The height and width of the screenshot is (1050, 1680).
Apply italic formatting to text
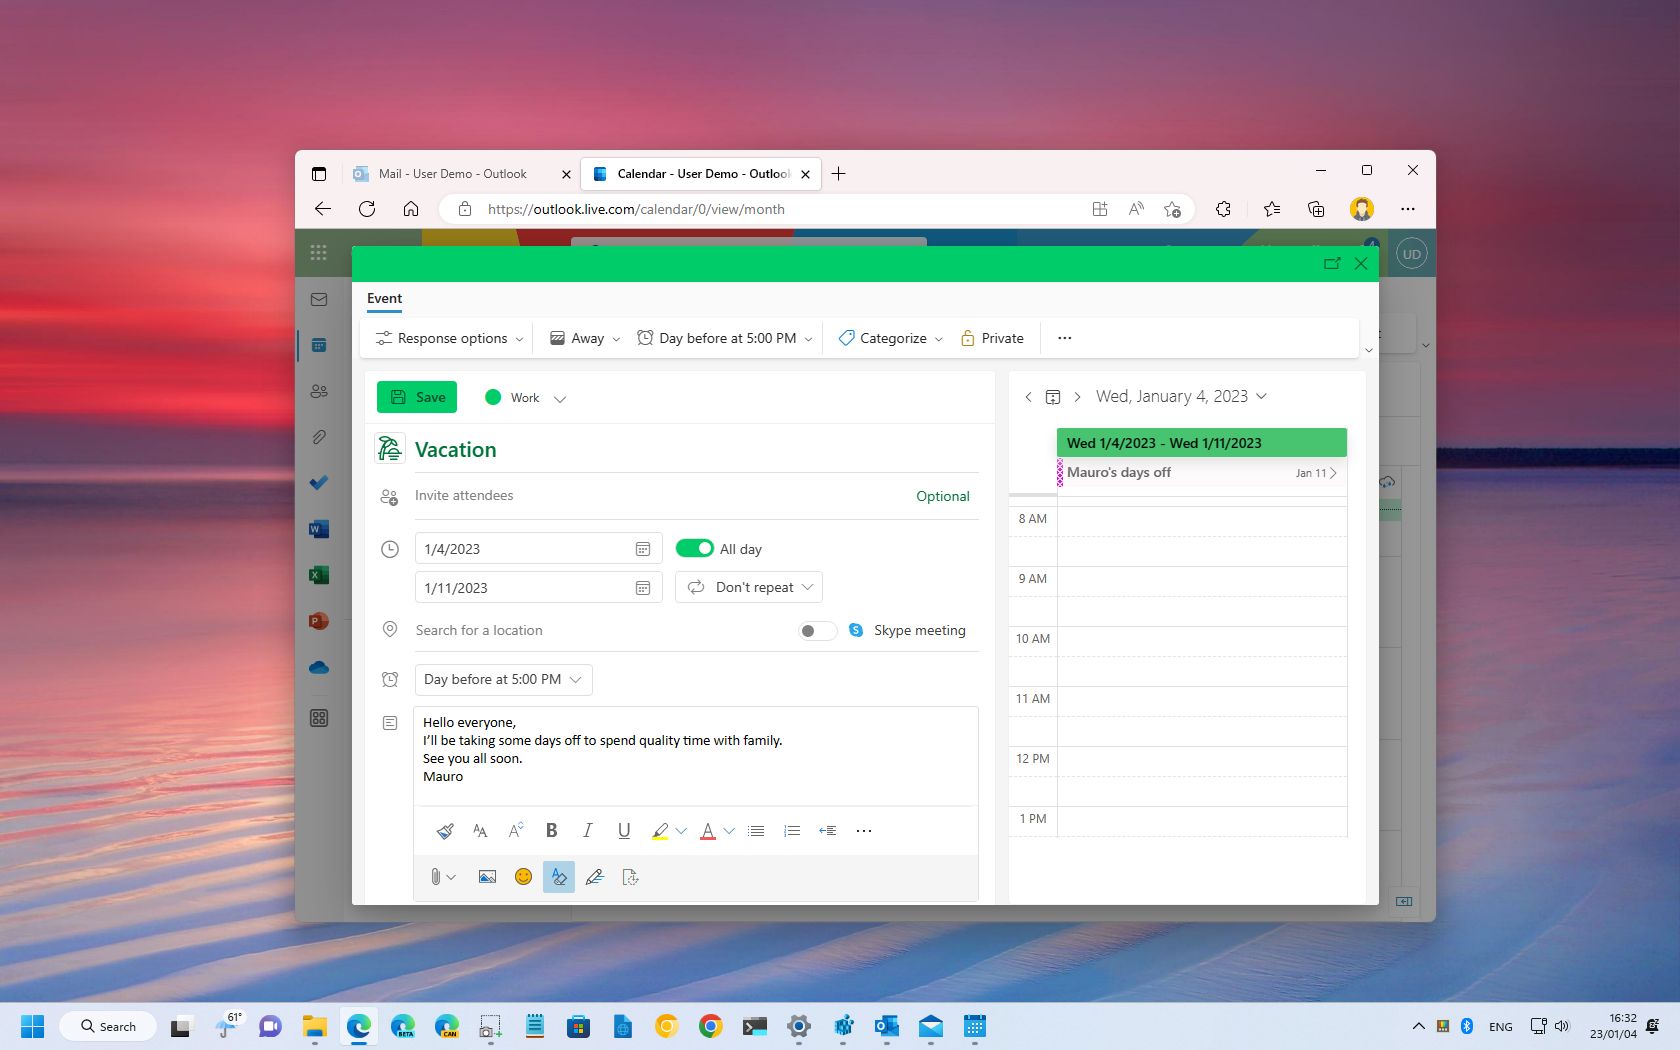[588, 830]
